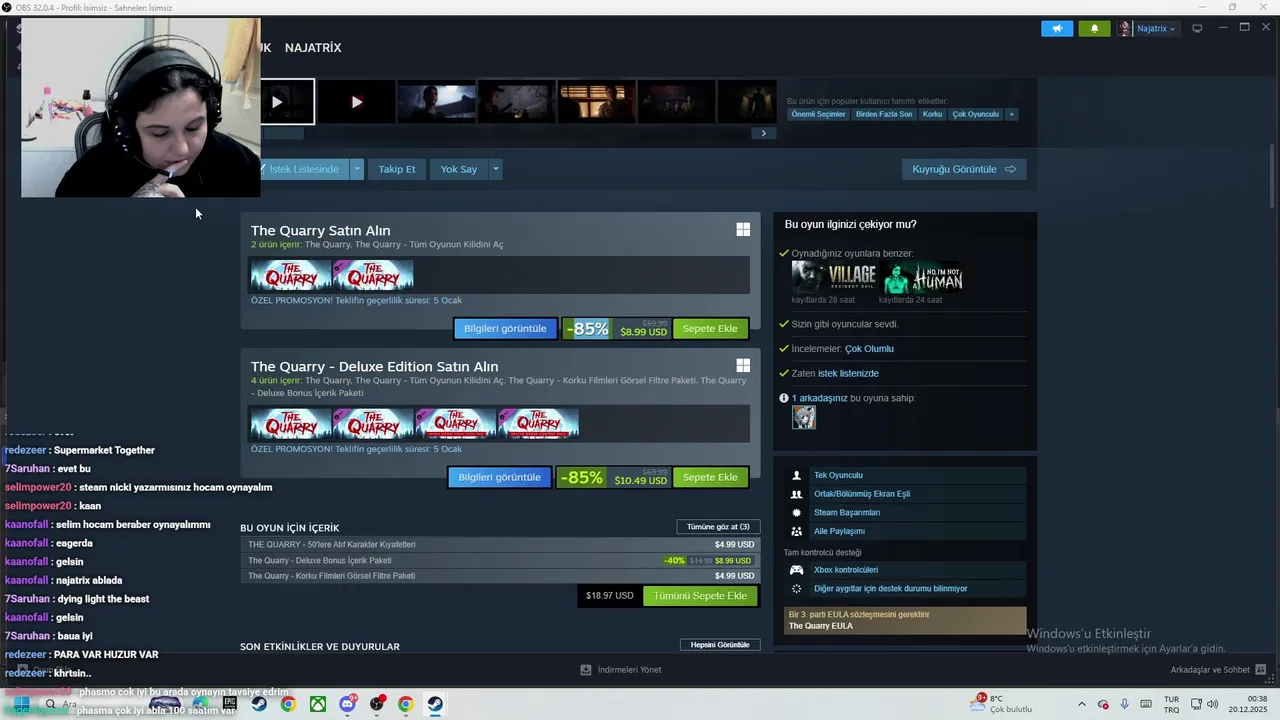Open the 50'lere Atıf Karakter Kıyafetleri DLC row

tap(499, 545)
